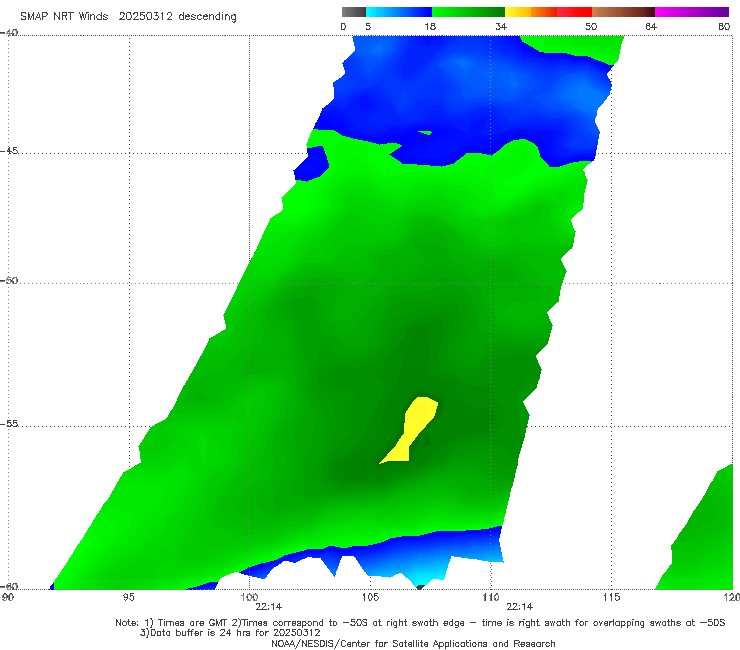This screenshot has height=650, width=740.
Task: Click the color bar label '34'
Action: coord(501,26)
